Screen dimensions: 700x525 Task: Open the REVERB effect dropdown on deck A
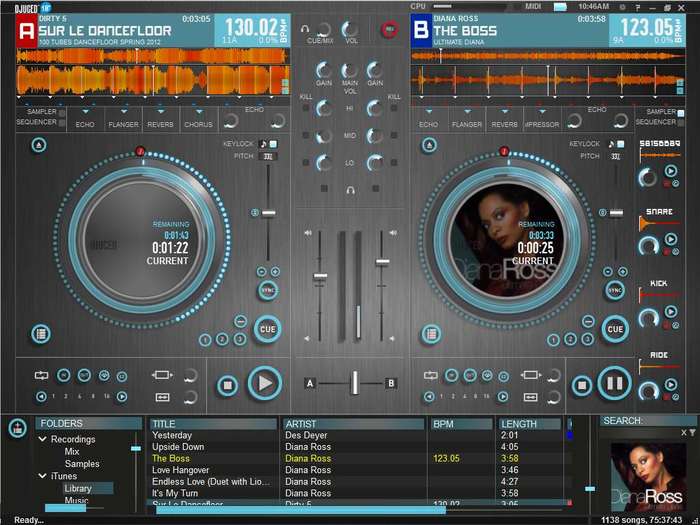point(161,111)
